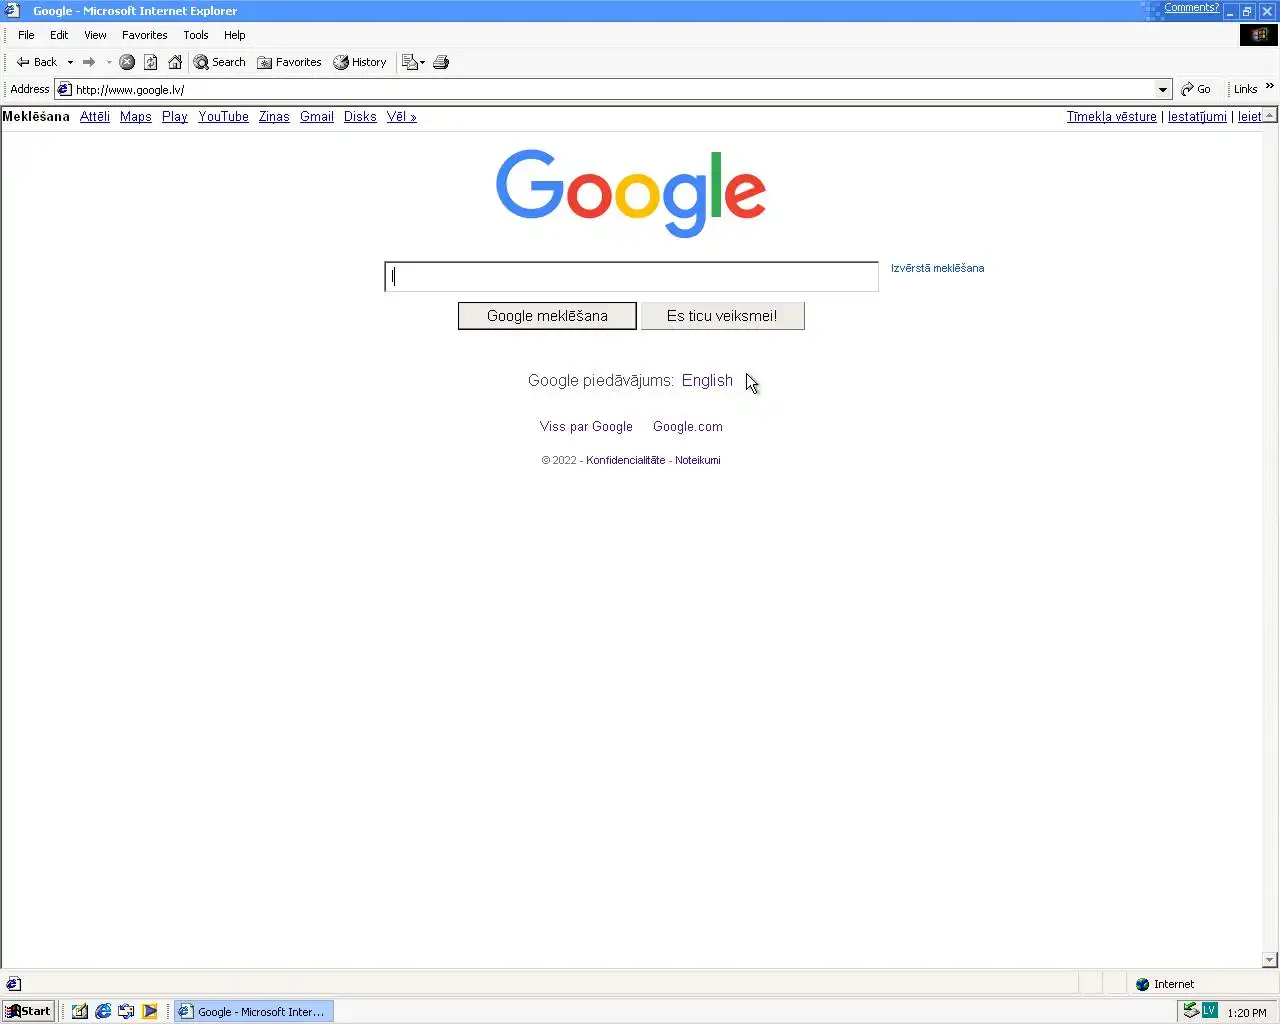Viewport: 1280px width, 1024px height.
Task: Click the Print toolbar icon
Action: [441, 62]
